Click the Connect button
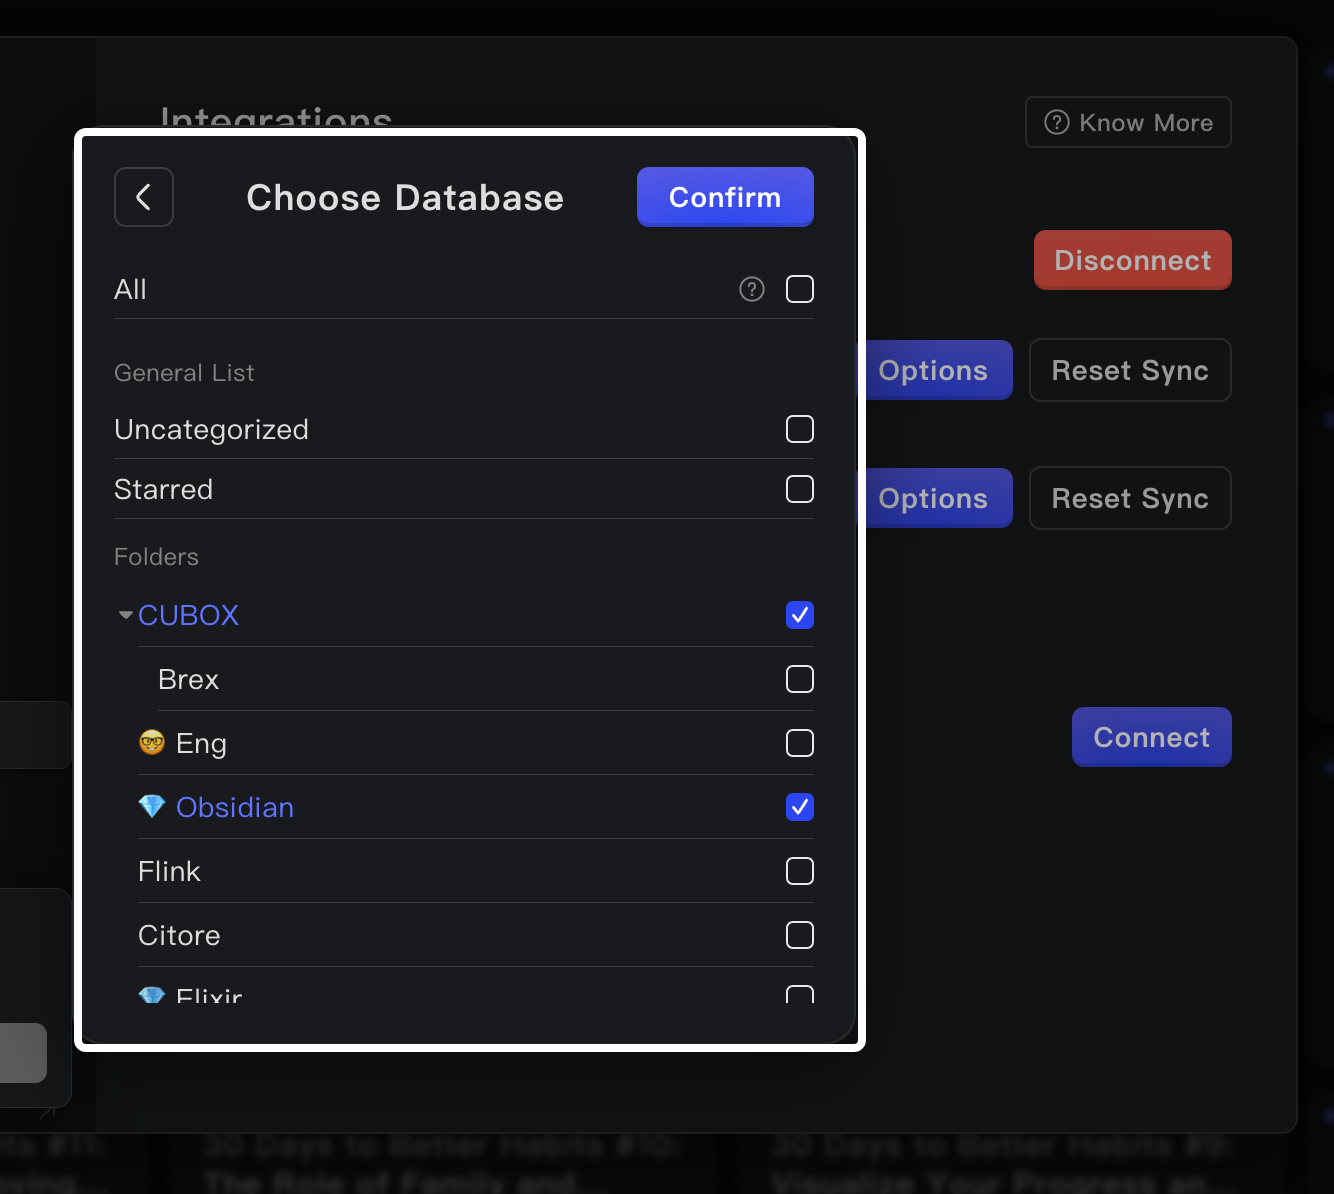The width and height of the screenshot is (1334, 1194). 1151,737
